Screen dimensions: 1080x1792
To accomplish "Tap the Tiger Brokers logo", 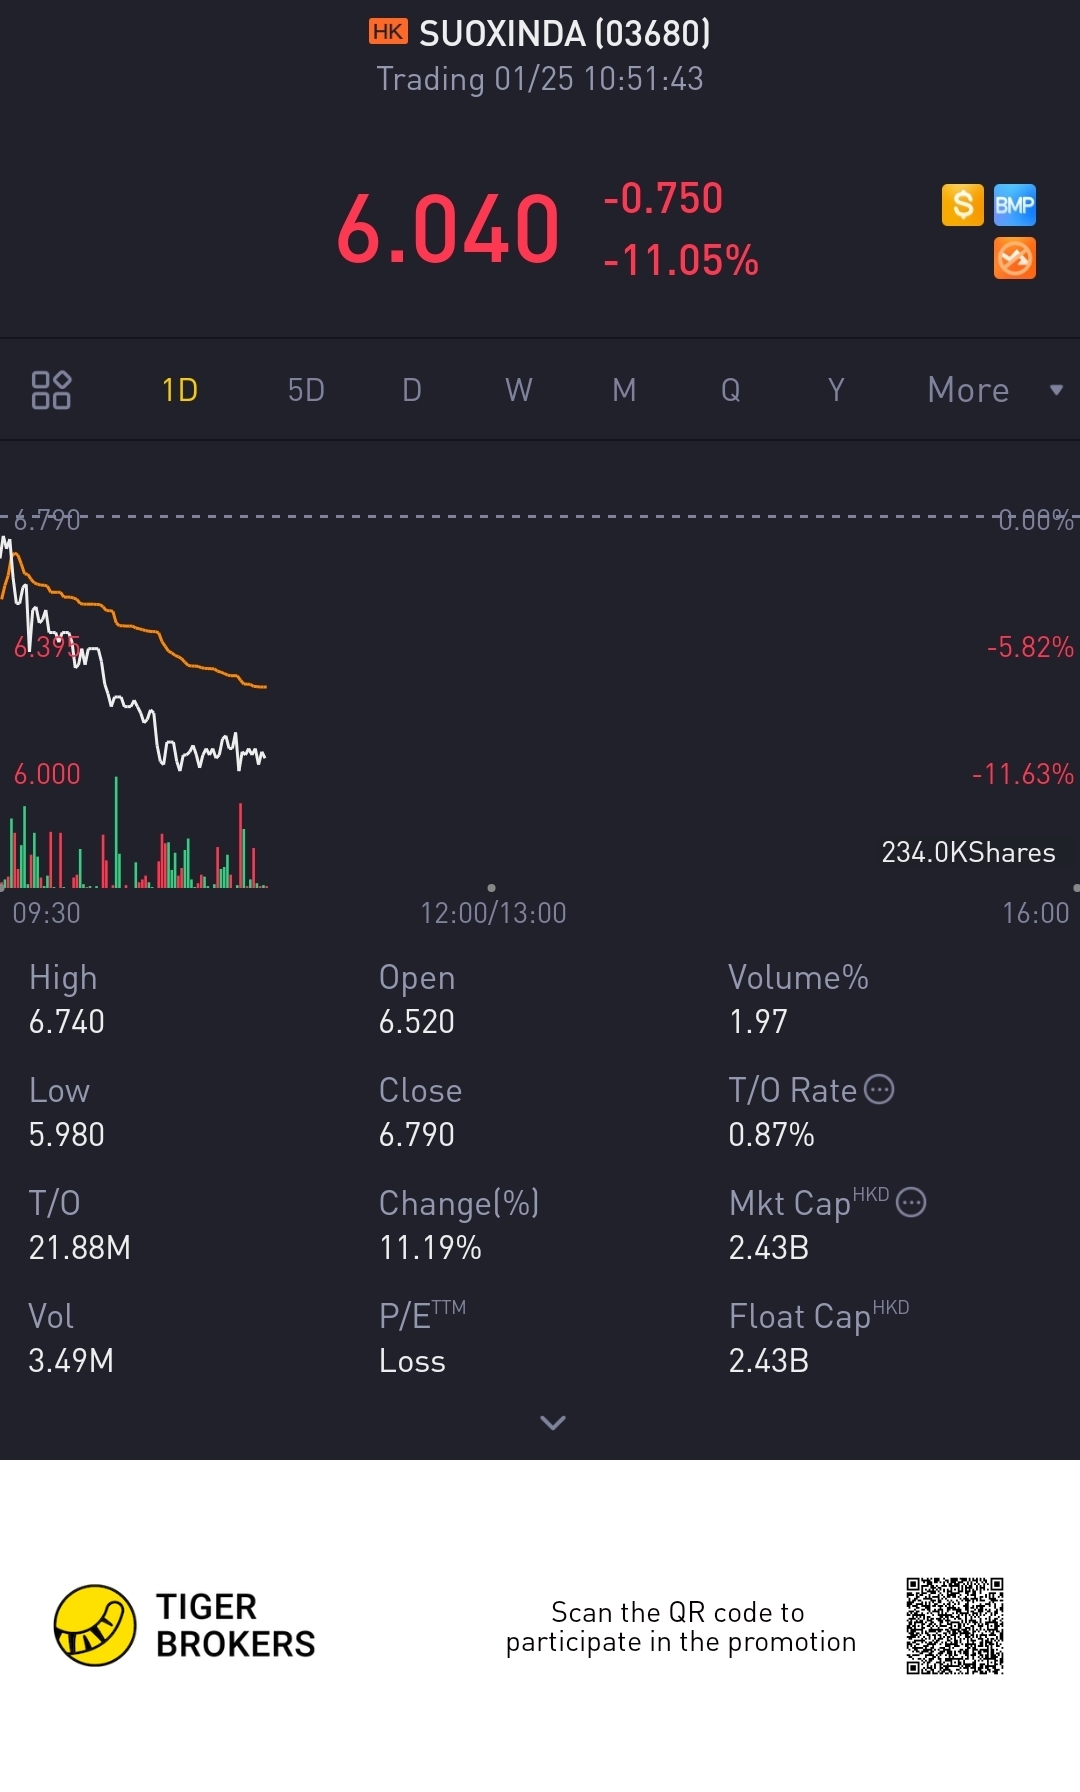I will coord(95,1625).
